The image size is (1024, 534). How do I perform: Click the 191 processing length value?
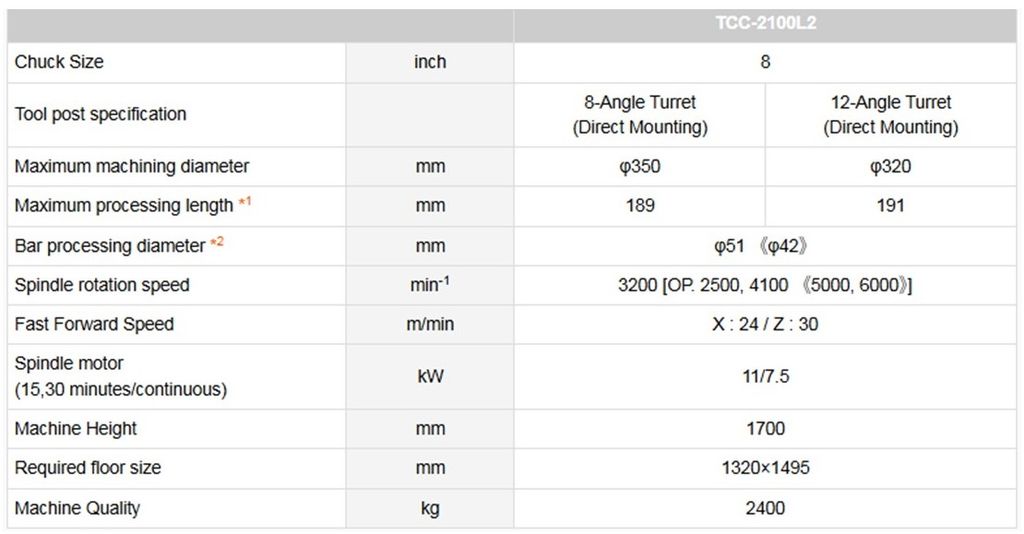click(890, 206)
